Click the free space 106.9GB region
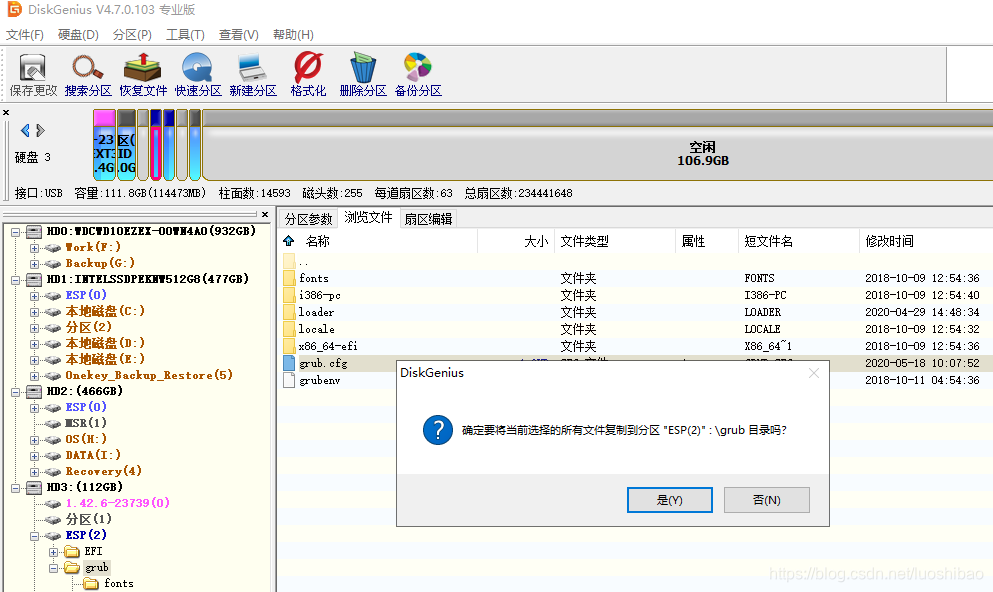Image resolution: width=993 pixels, height=592 pixels. pos(598,144)
